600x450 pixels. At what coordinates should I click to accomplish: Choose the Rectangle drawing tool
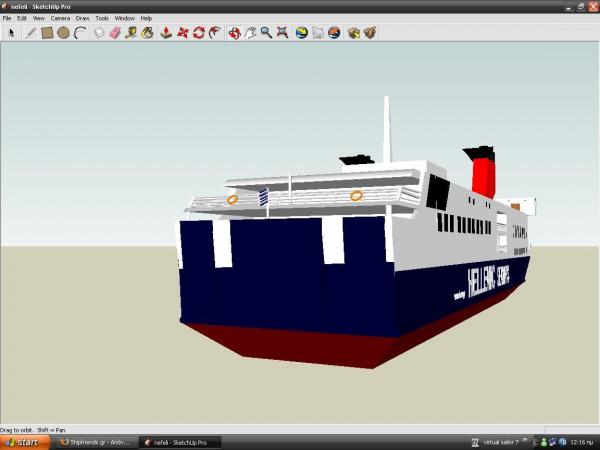click(x=47, y=32)
